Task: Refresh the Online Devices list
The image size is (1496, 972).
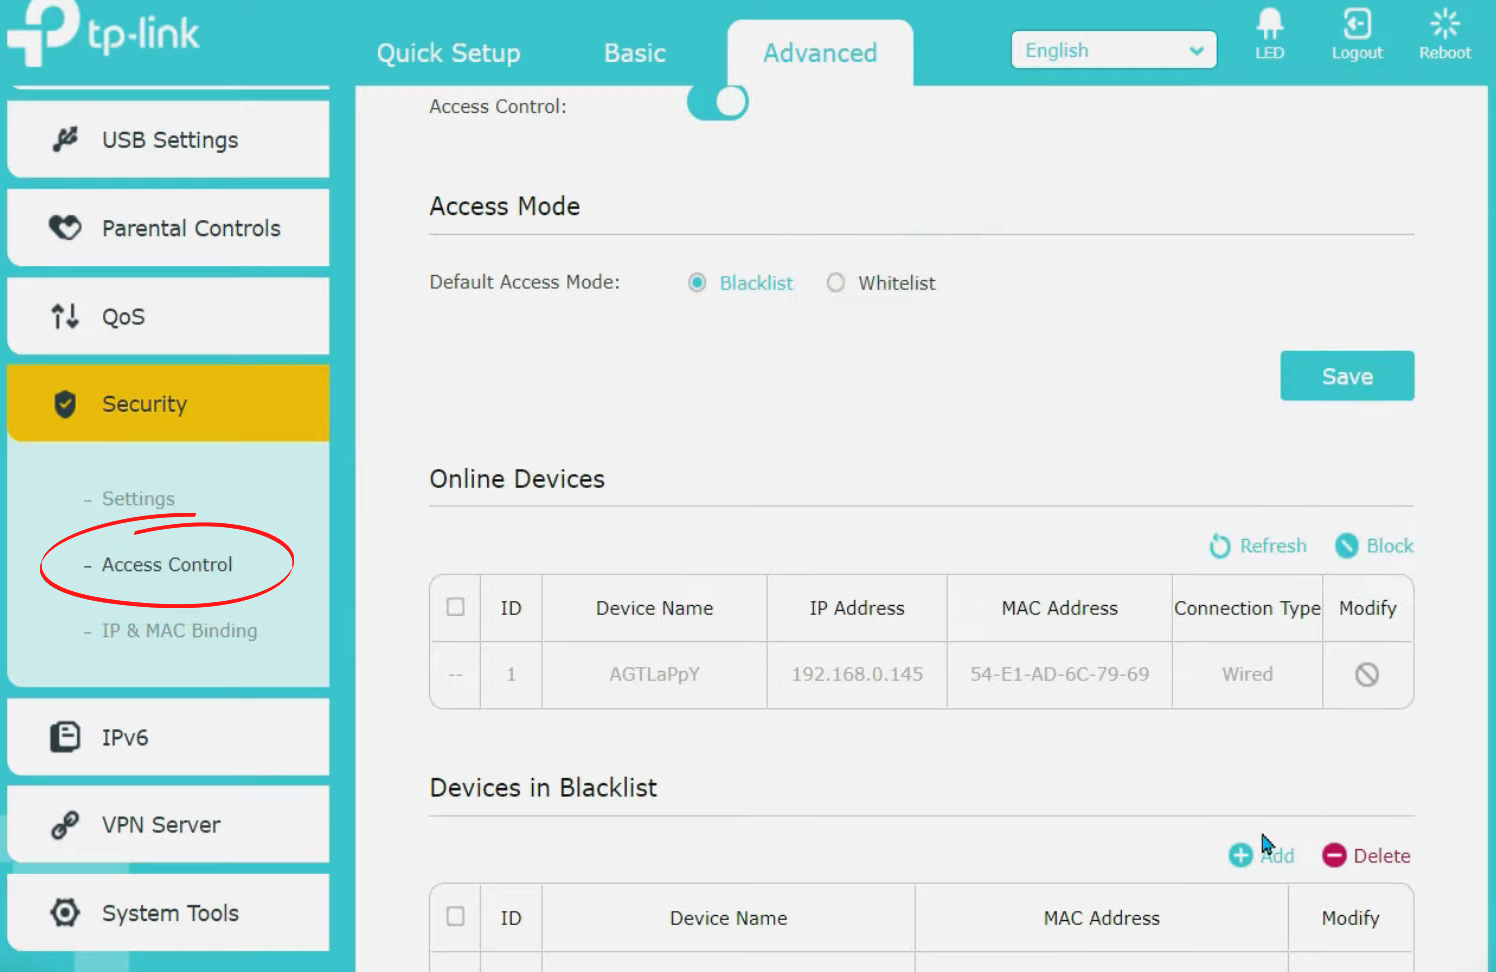Action: point(1258,546)
